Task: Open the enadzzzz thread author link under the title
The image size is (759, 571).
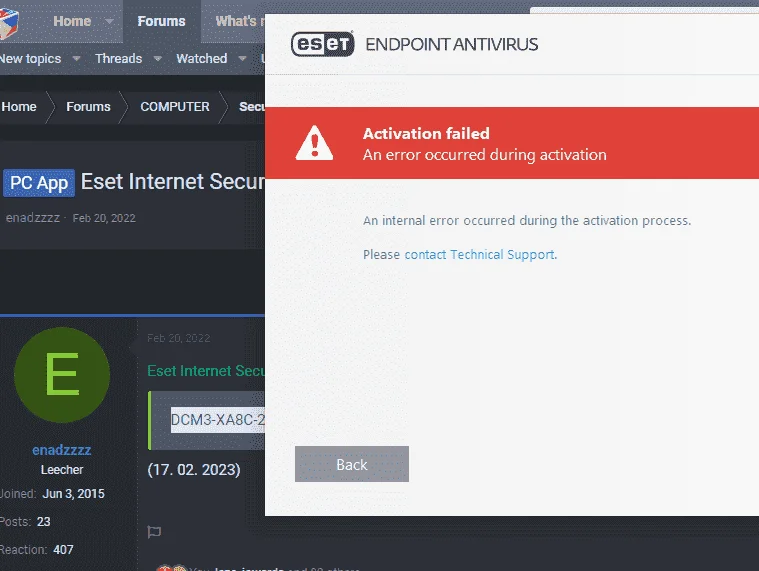Action: coord(33,218)
